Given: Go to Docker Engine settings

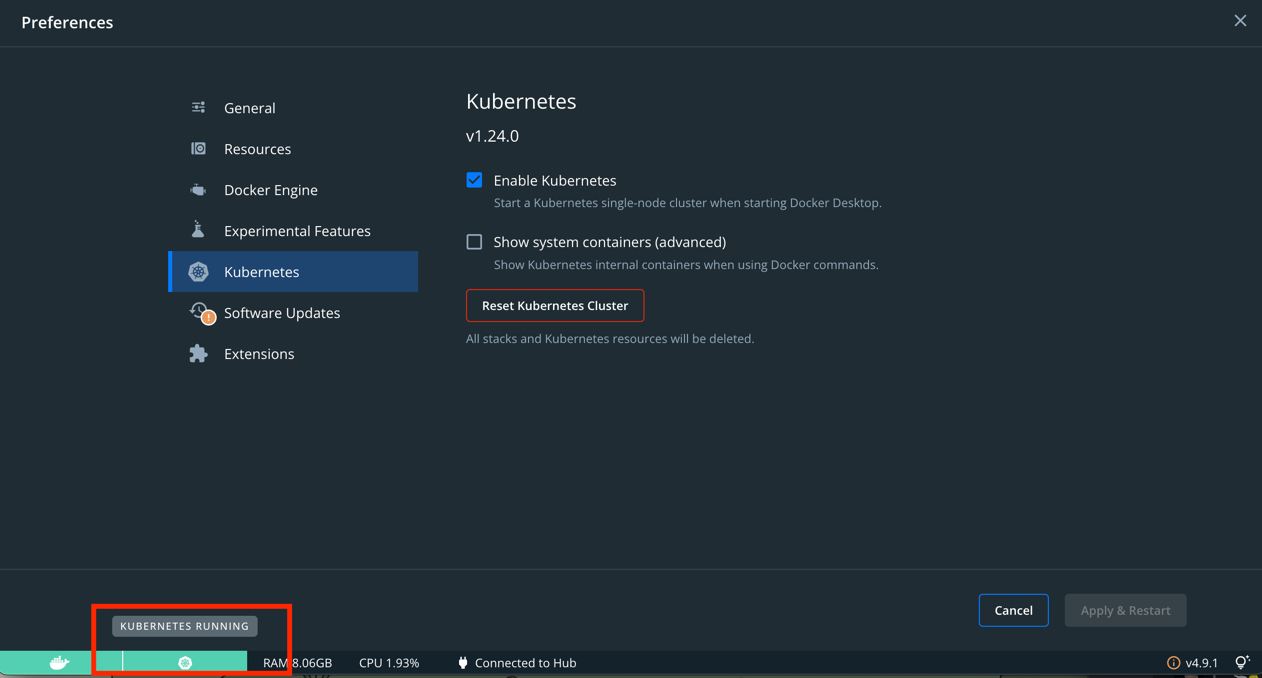Looking at the screenshot, I should click(x=293, y=189).
